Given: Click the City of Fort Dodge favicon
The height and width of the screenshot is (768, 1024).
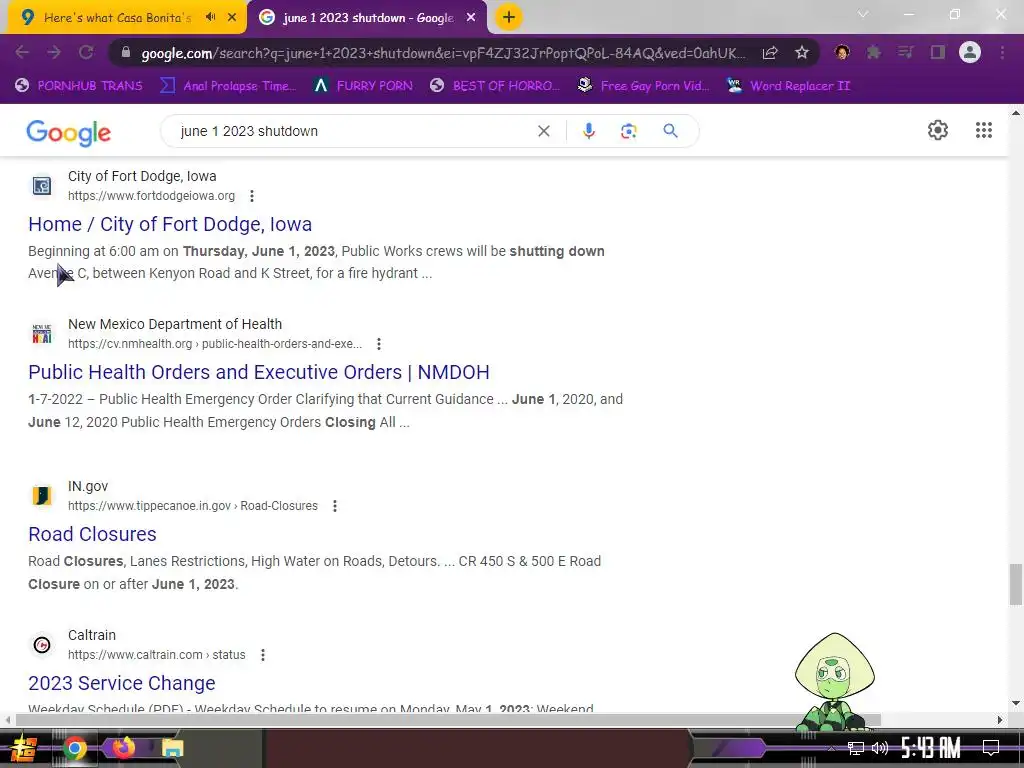Looking at the screenshot, I should (42, 186).
